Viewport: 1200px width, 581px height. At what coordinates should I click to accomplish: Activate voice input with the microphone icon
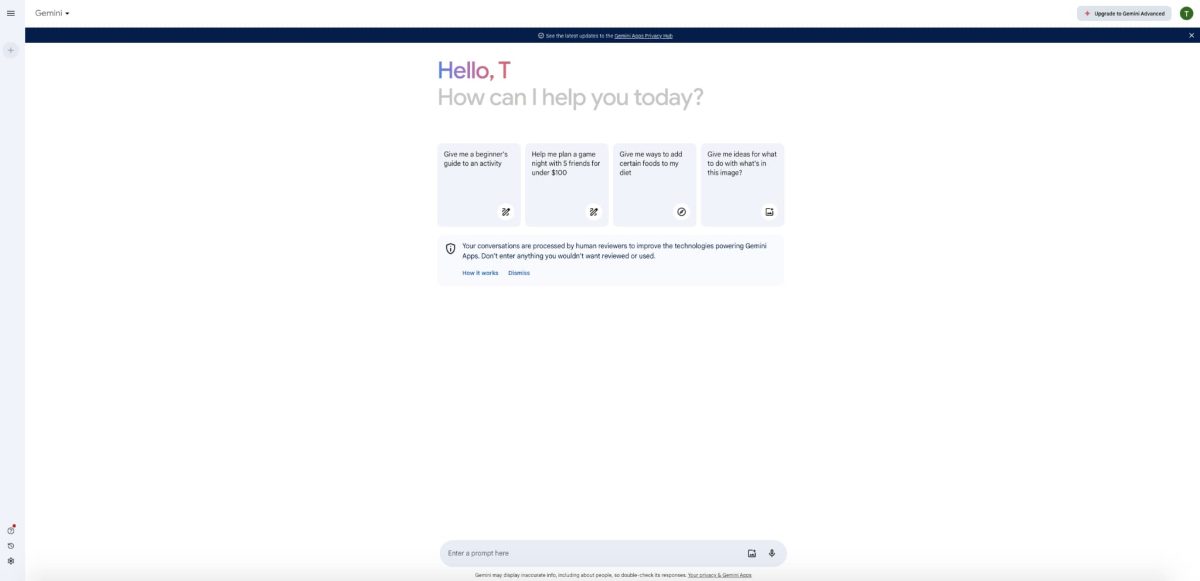(x=770, y=551)
